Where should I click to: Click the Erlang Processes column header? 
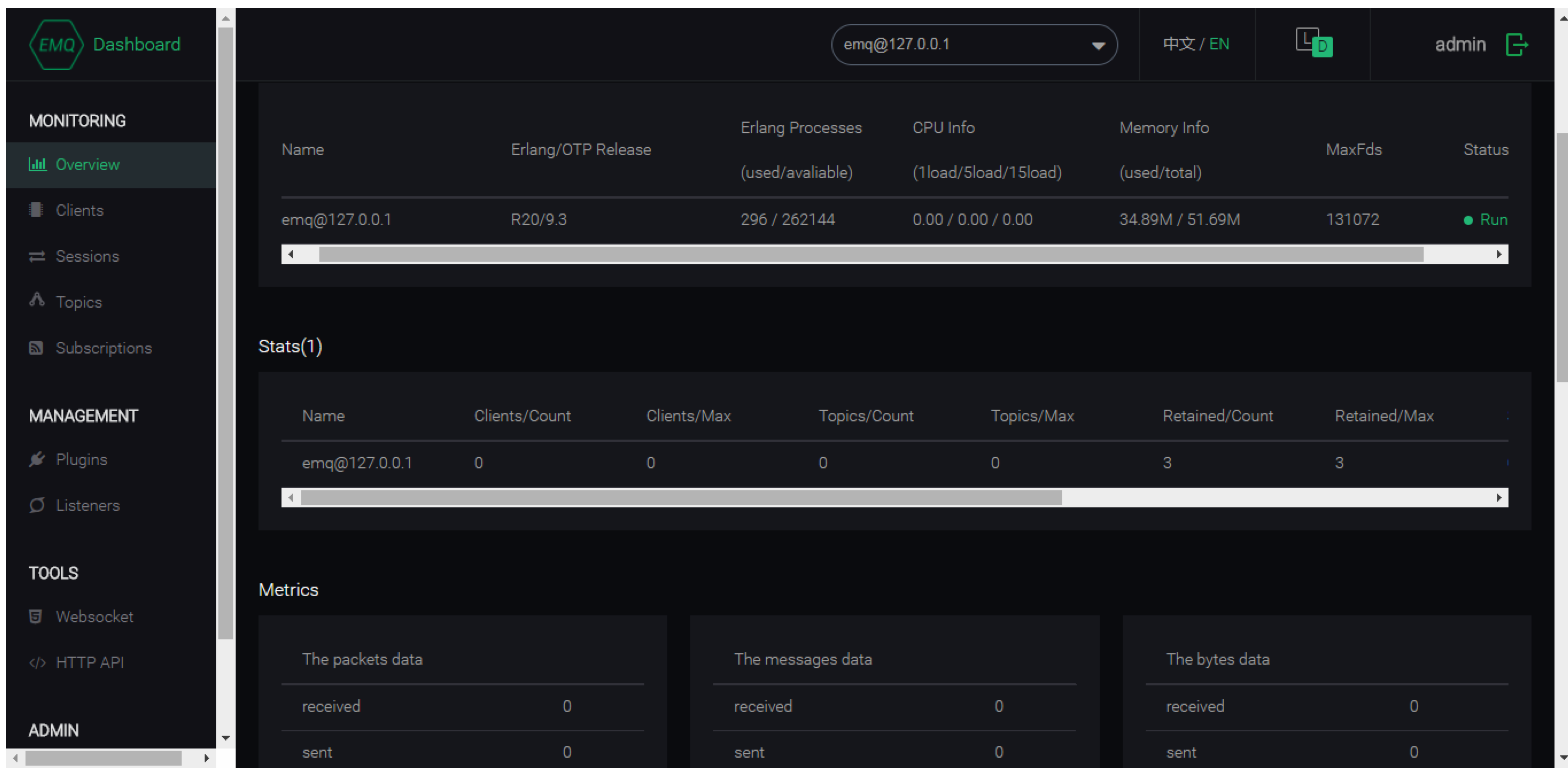click(801, 150)
